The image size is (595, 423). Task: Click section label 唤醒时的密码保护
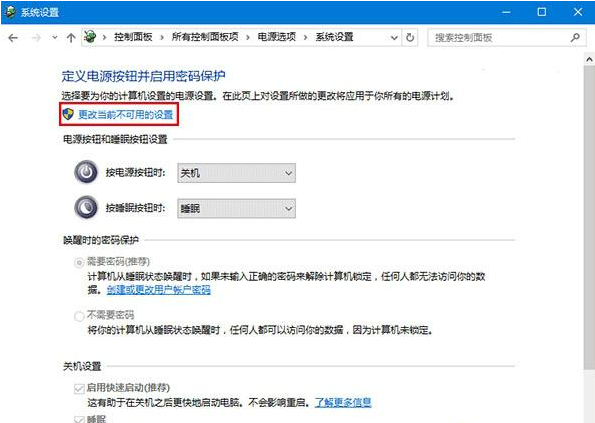(101, 240)
